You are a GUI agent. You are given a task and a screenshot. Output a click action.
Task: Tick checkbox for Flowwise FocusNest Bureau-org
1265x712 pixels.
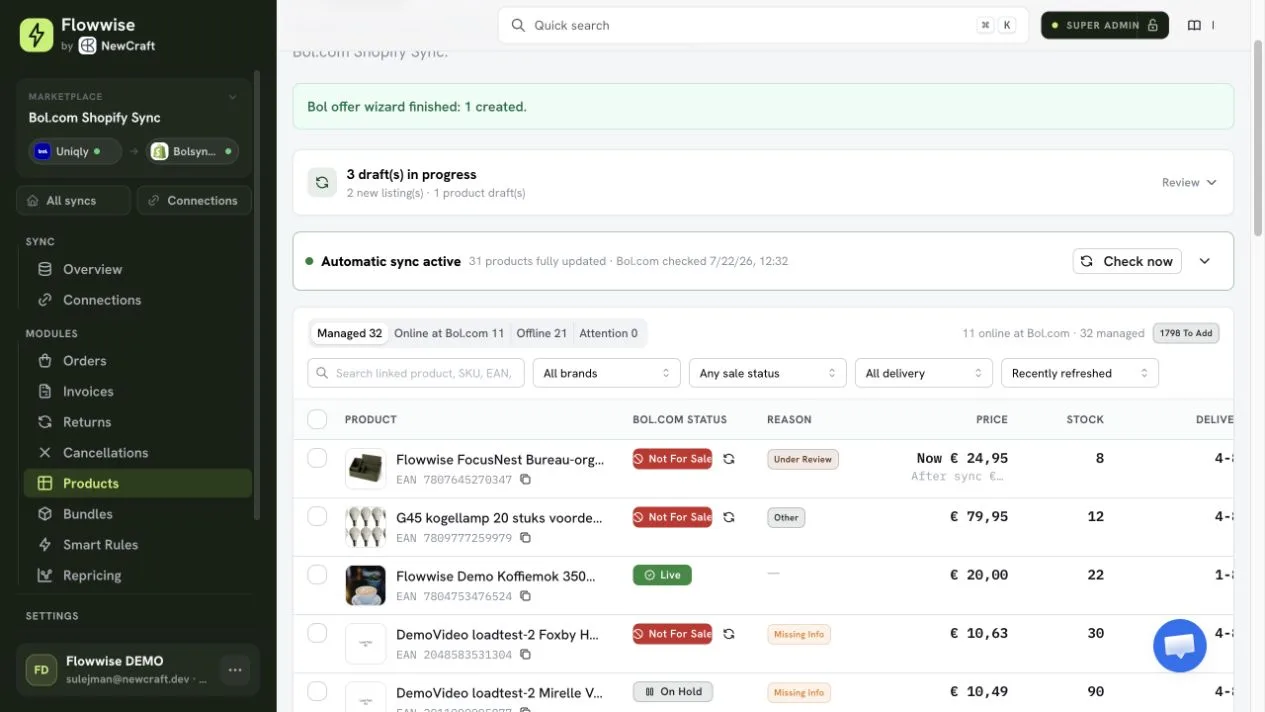pos(317,458)
